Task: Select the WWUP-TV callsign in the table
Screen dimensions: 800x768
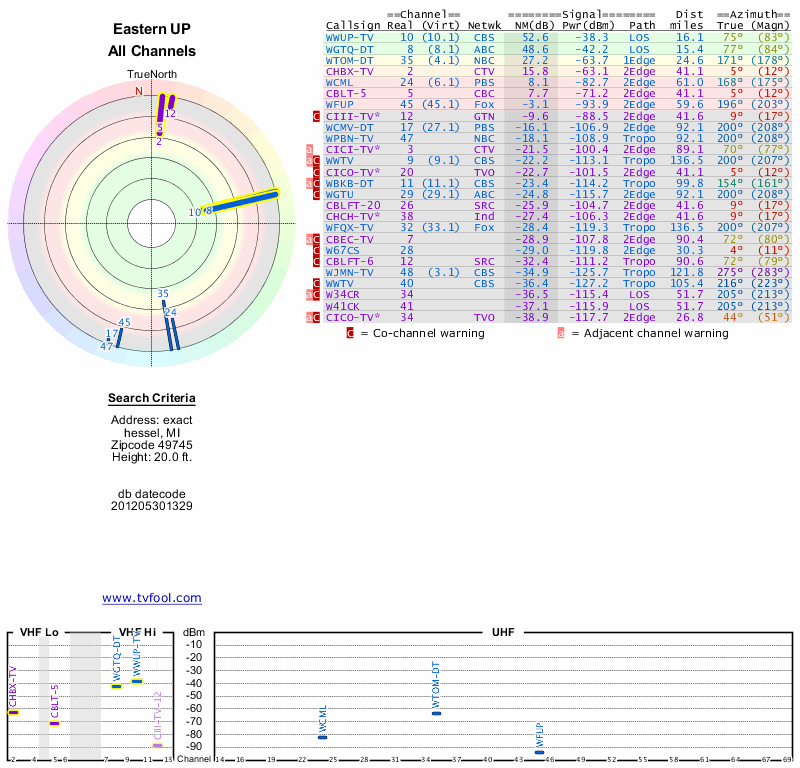Action: tap(350, 37)
